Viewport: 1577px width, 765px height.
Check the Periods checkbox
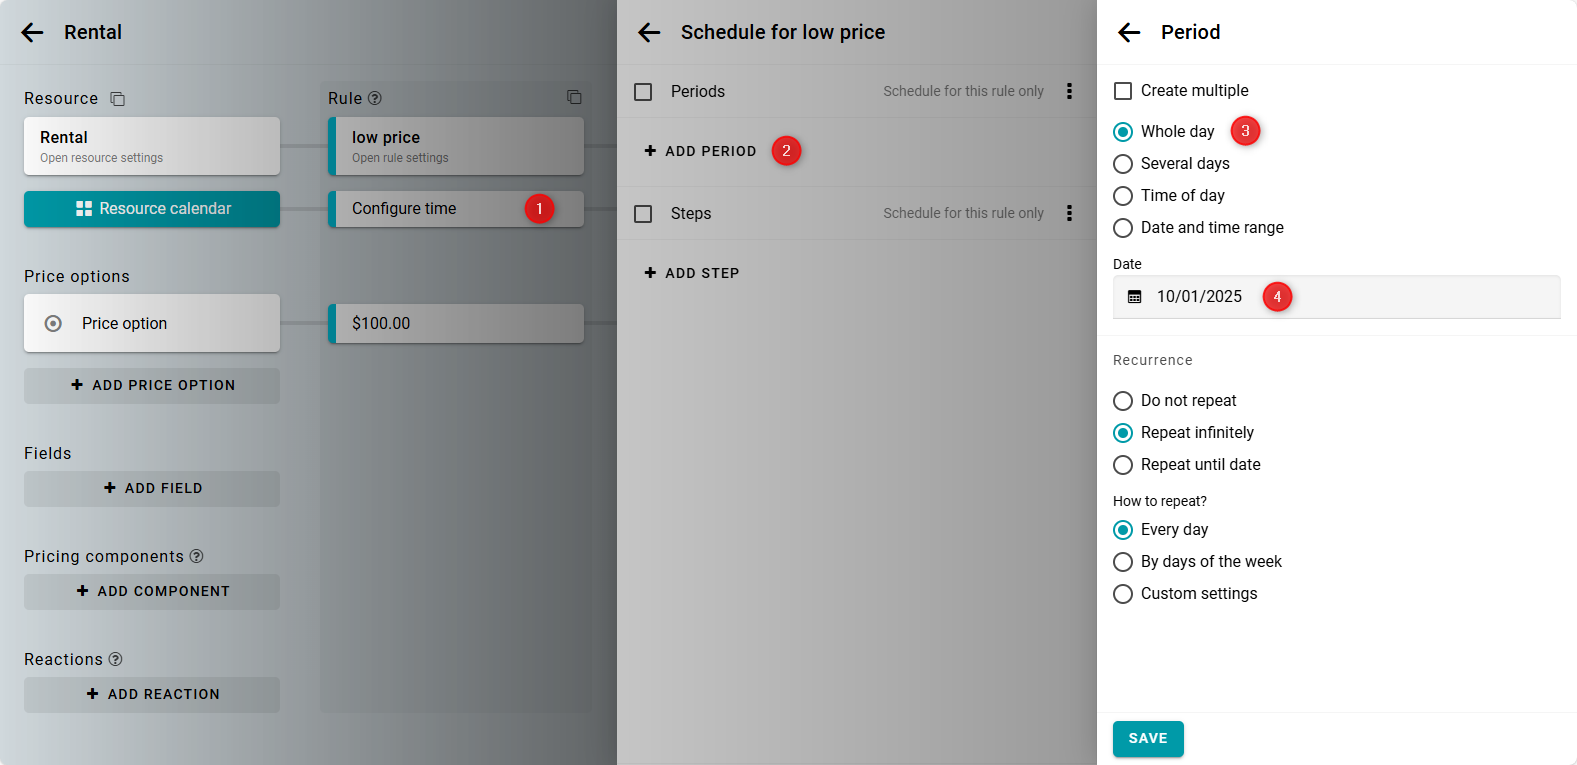pyautogui.click(x=643, y=92)
